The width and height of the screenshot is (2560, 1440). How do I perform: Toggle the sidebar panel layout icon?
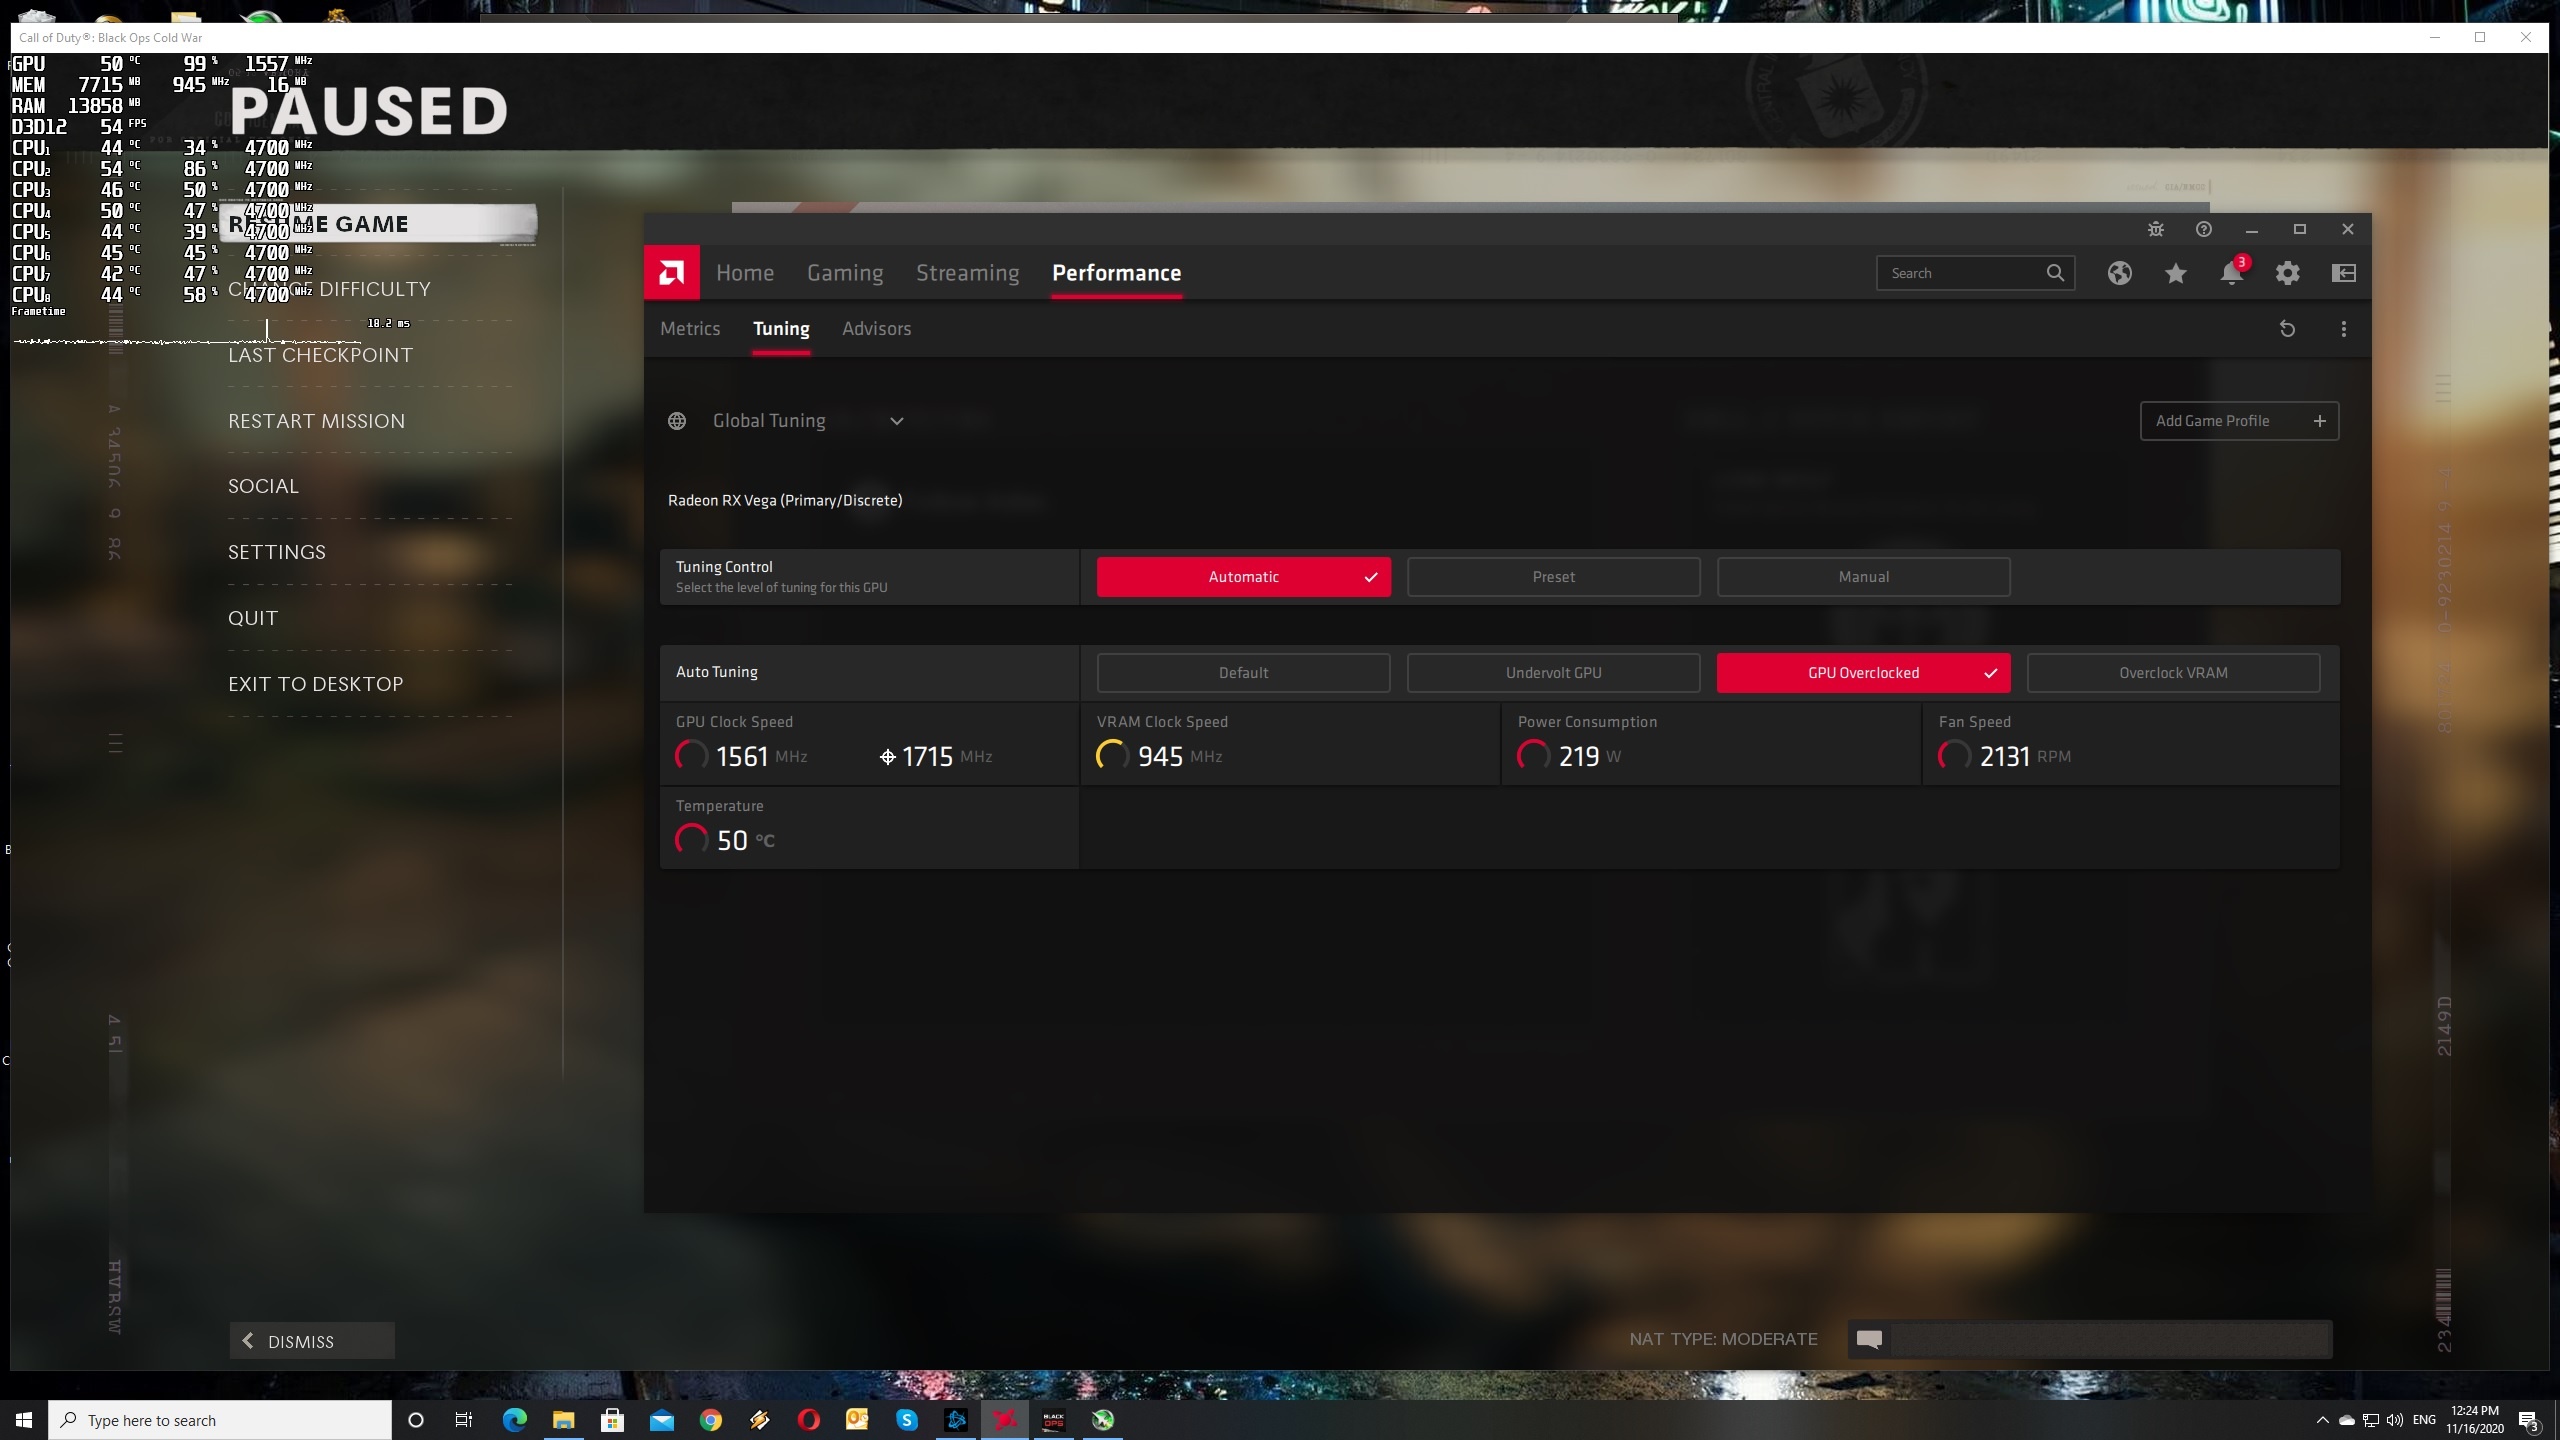(x=2343, y=273)
